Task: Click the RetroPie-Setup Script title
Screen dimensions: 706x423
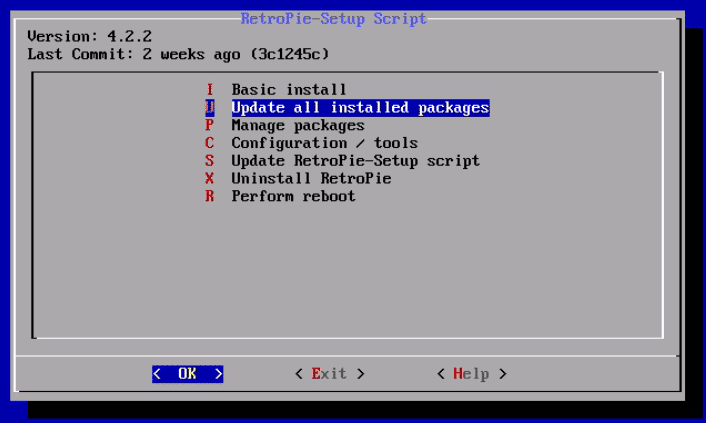Action: pos(333,19)
